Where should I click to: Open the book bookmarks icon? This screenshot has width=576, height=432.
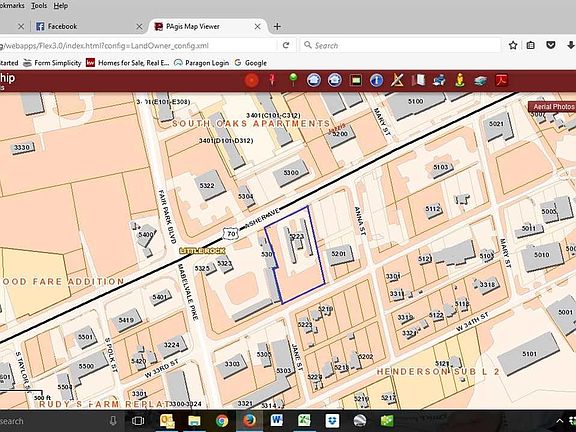coord(418,80)
